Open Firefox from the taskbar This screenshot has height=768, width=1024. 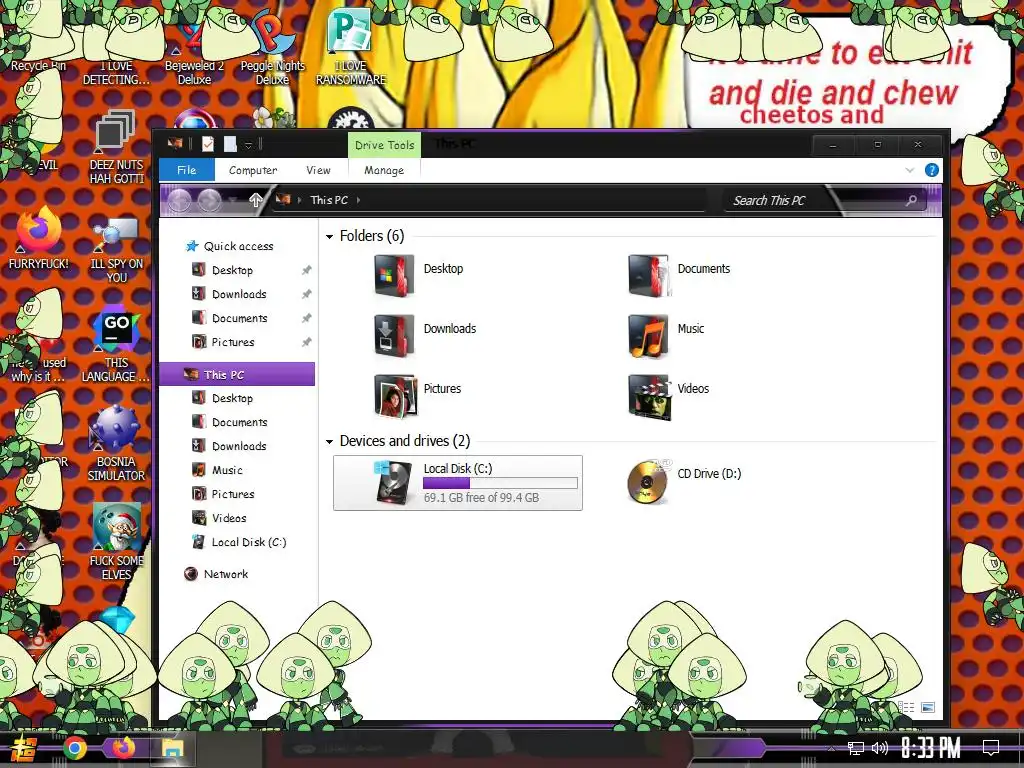pyautogui.click(x=123, y=748)
